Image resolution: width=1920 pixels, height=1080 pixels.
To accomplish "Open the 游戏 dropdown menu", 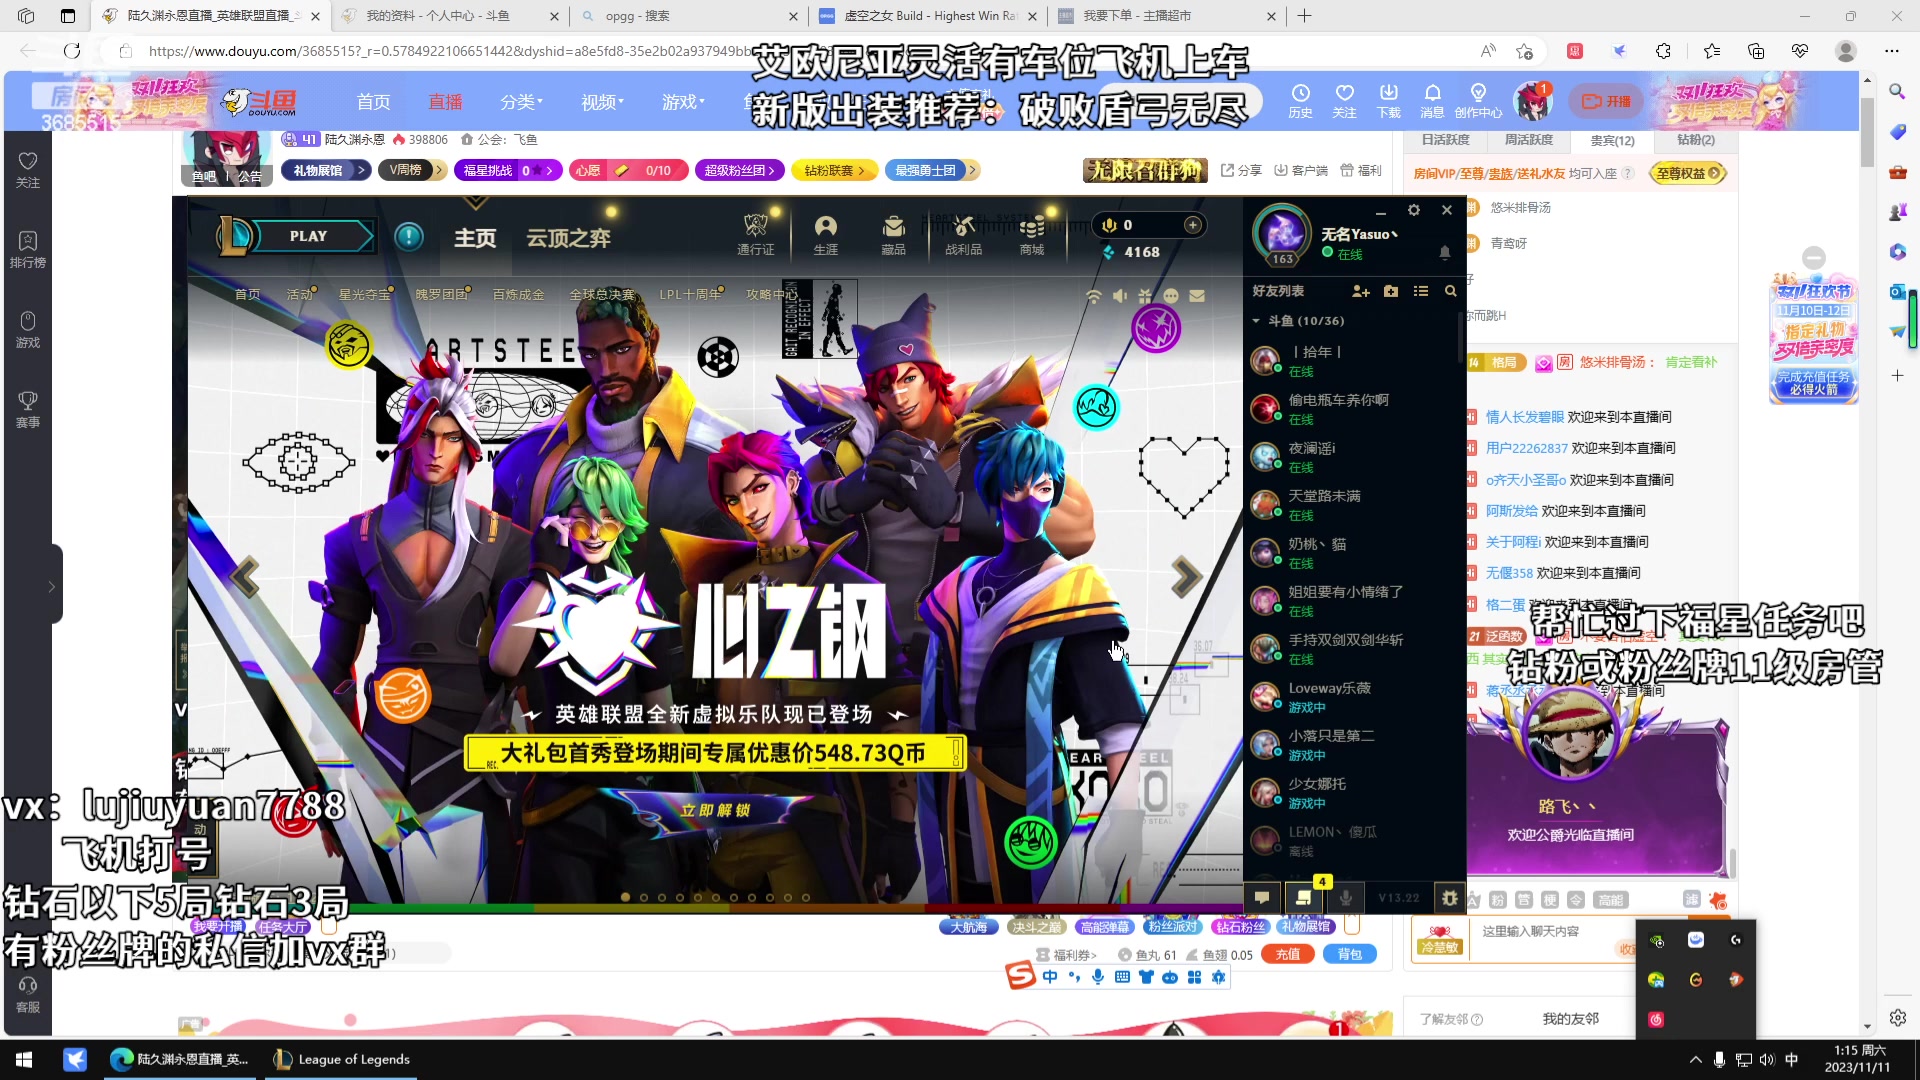I will pos(683,102).
